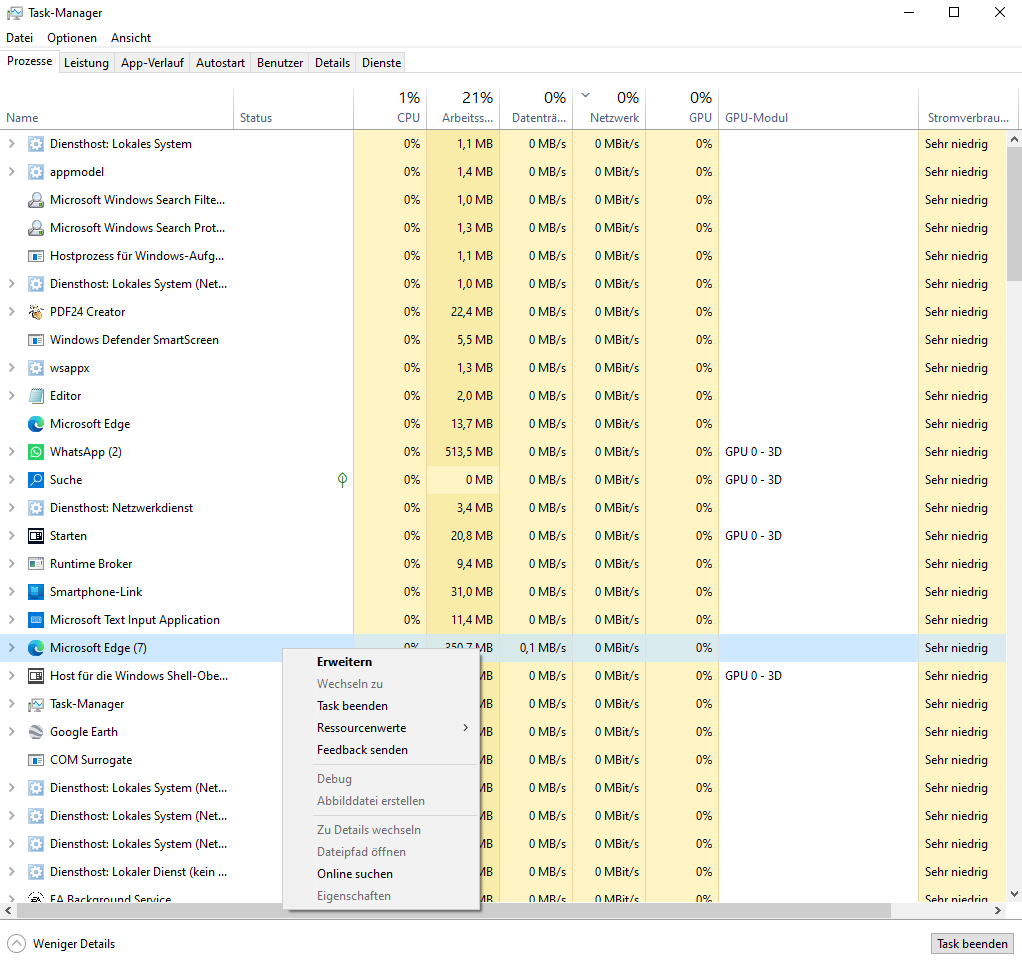Click the Suche magnifier icon
This screenshot has height=966, width=1022.
[36, 480]
